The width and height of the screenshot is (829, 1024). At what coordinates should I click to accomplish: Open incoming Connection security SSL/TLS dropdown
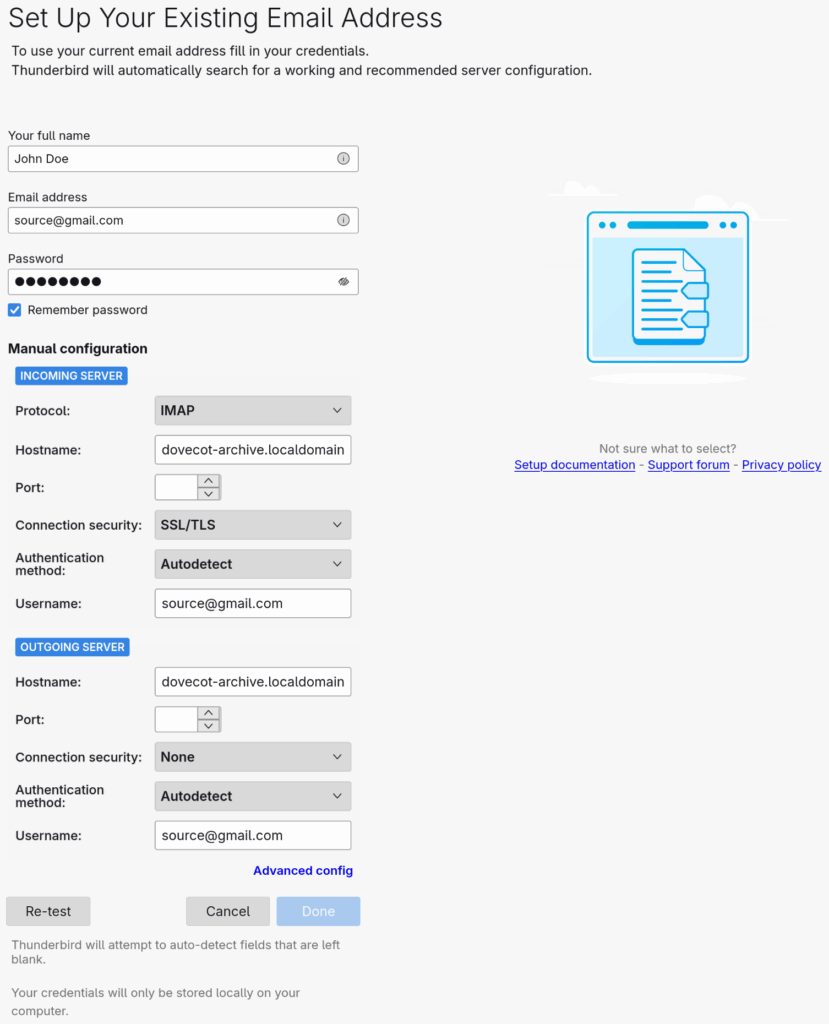pyautogui.click(x=252, y=525)
